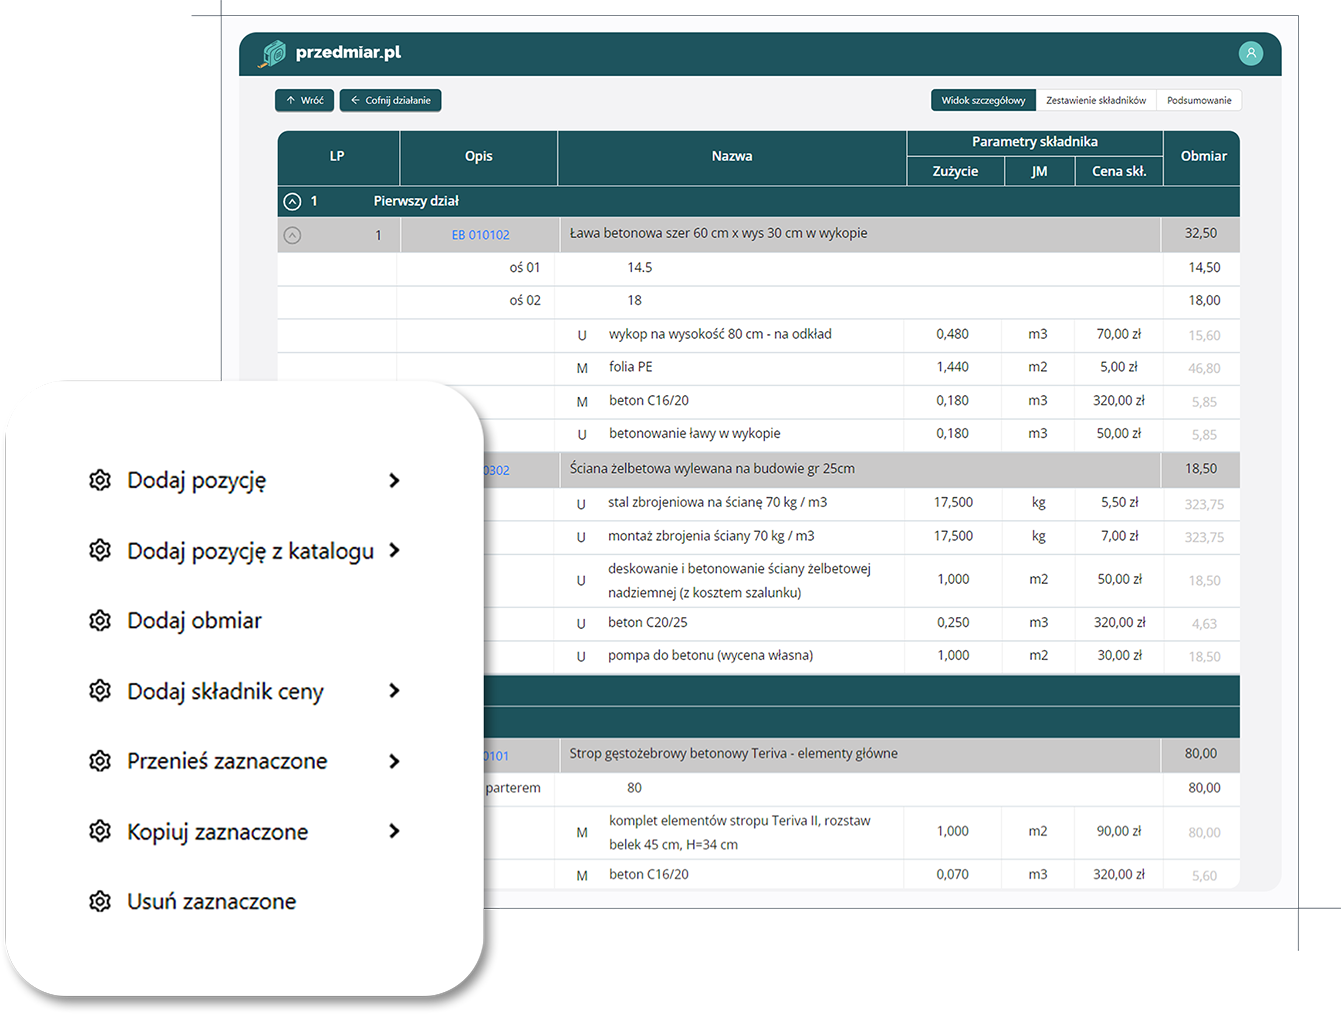Select the Widok szczegółowy tab
This screenshot has width=1341, height=1014.
(x=983, y=101)
